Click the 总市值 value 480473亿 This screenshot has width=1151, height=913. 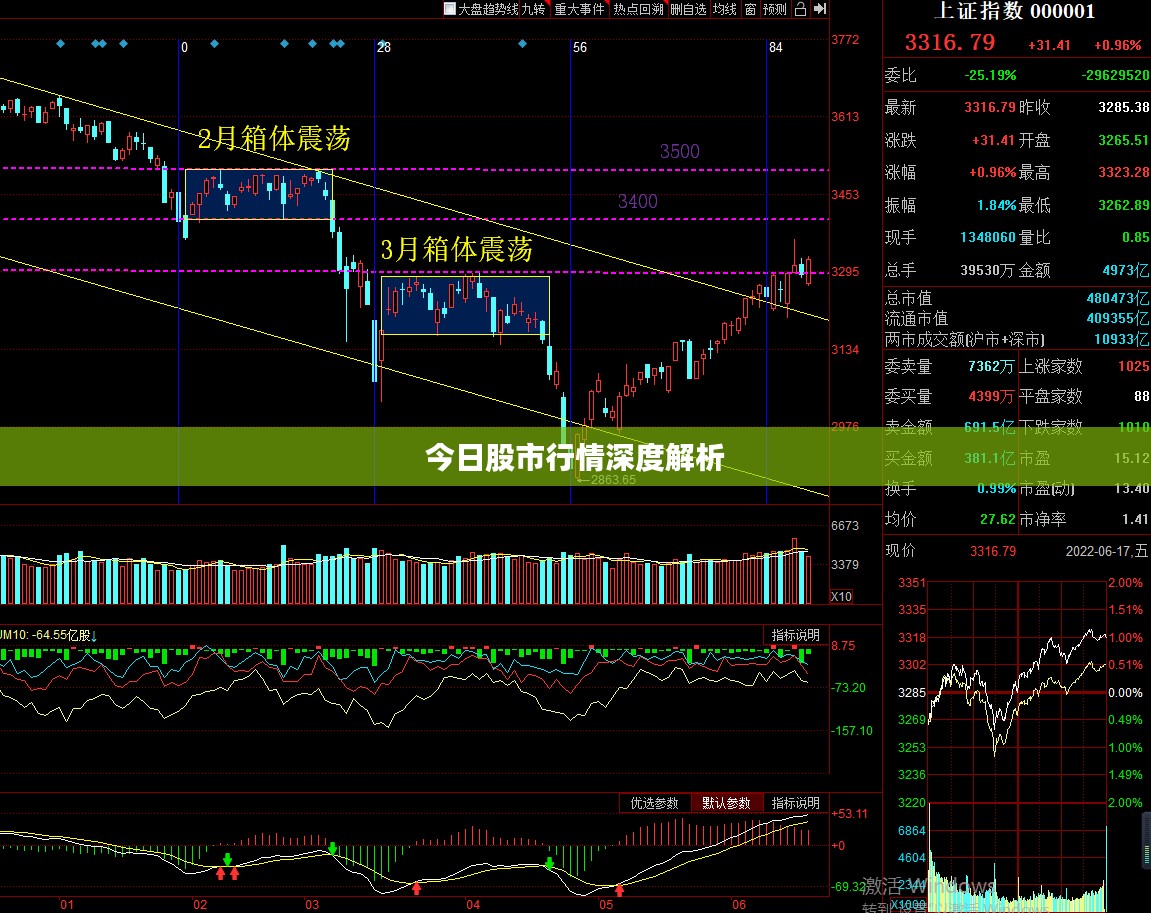click(x=1118, y=298)
